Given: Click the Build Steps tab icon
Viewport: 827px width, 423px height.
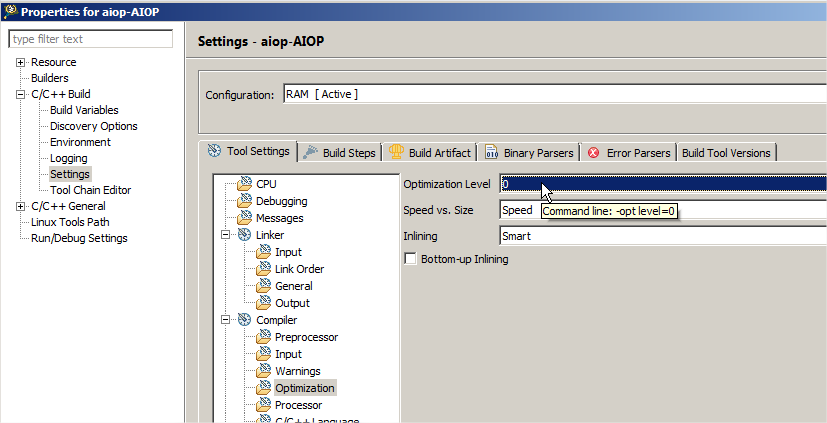Looking at the screenshot, I should click(x=310, y=152).
